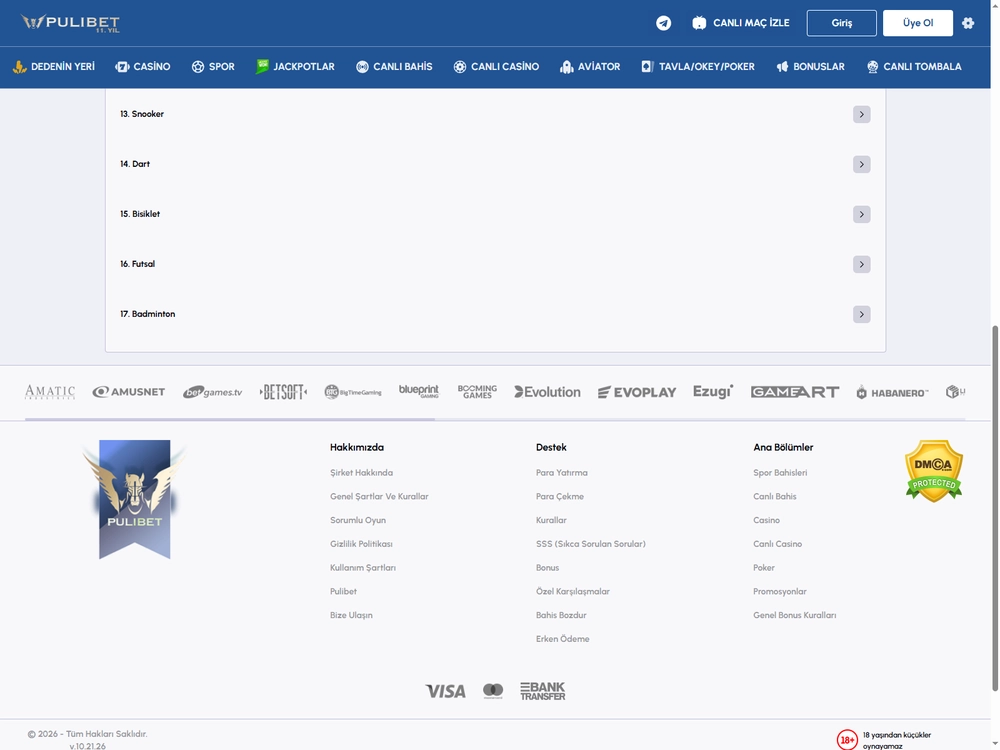This screenshot has height=750, width=1000.
Task: Open the Para Yatırma footer link
Action: point(562,473)
